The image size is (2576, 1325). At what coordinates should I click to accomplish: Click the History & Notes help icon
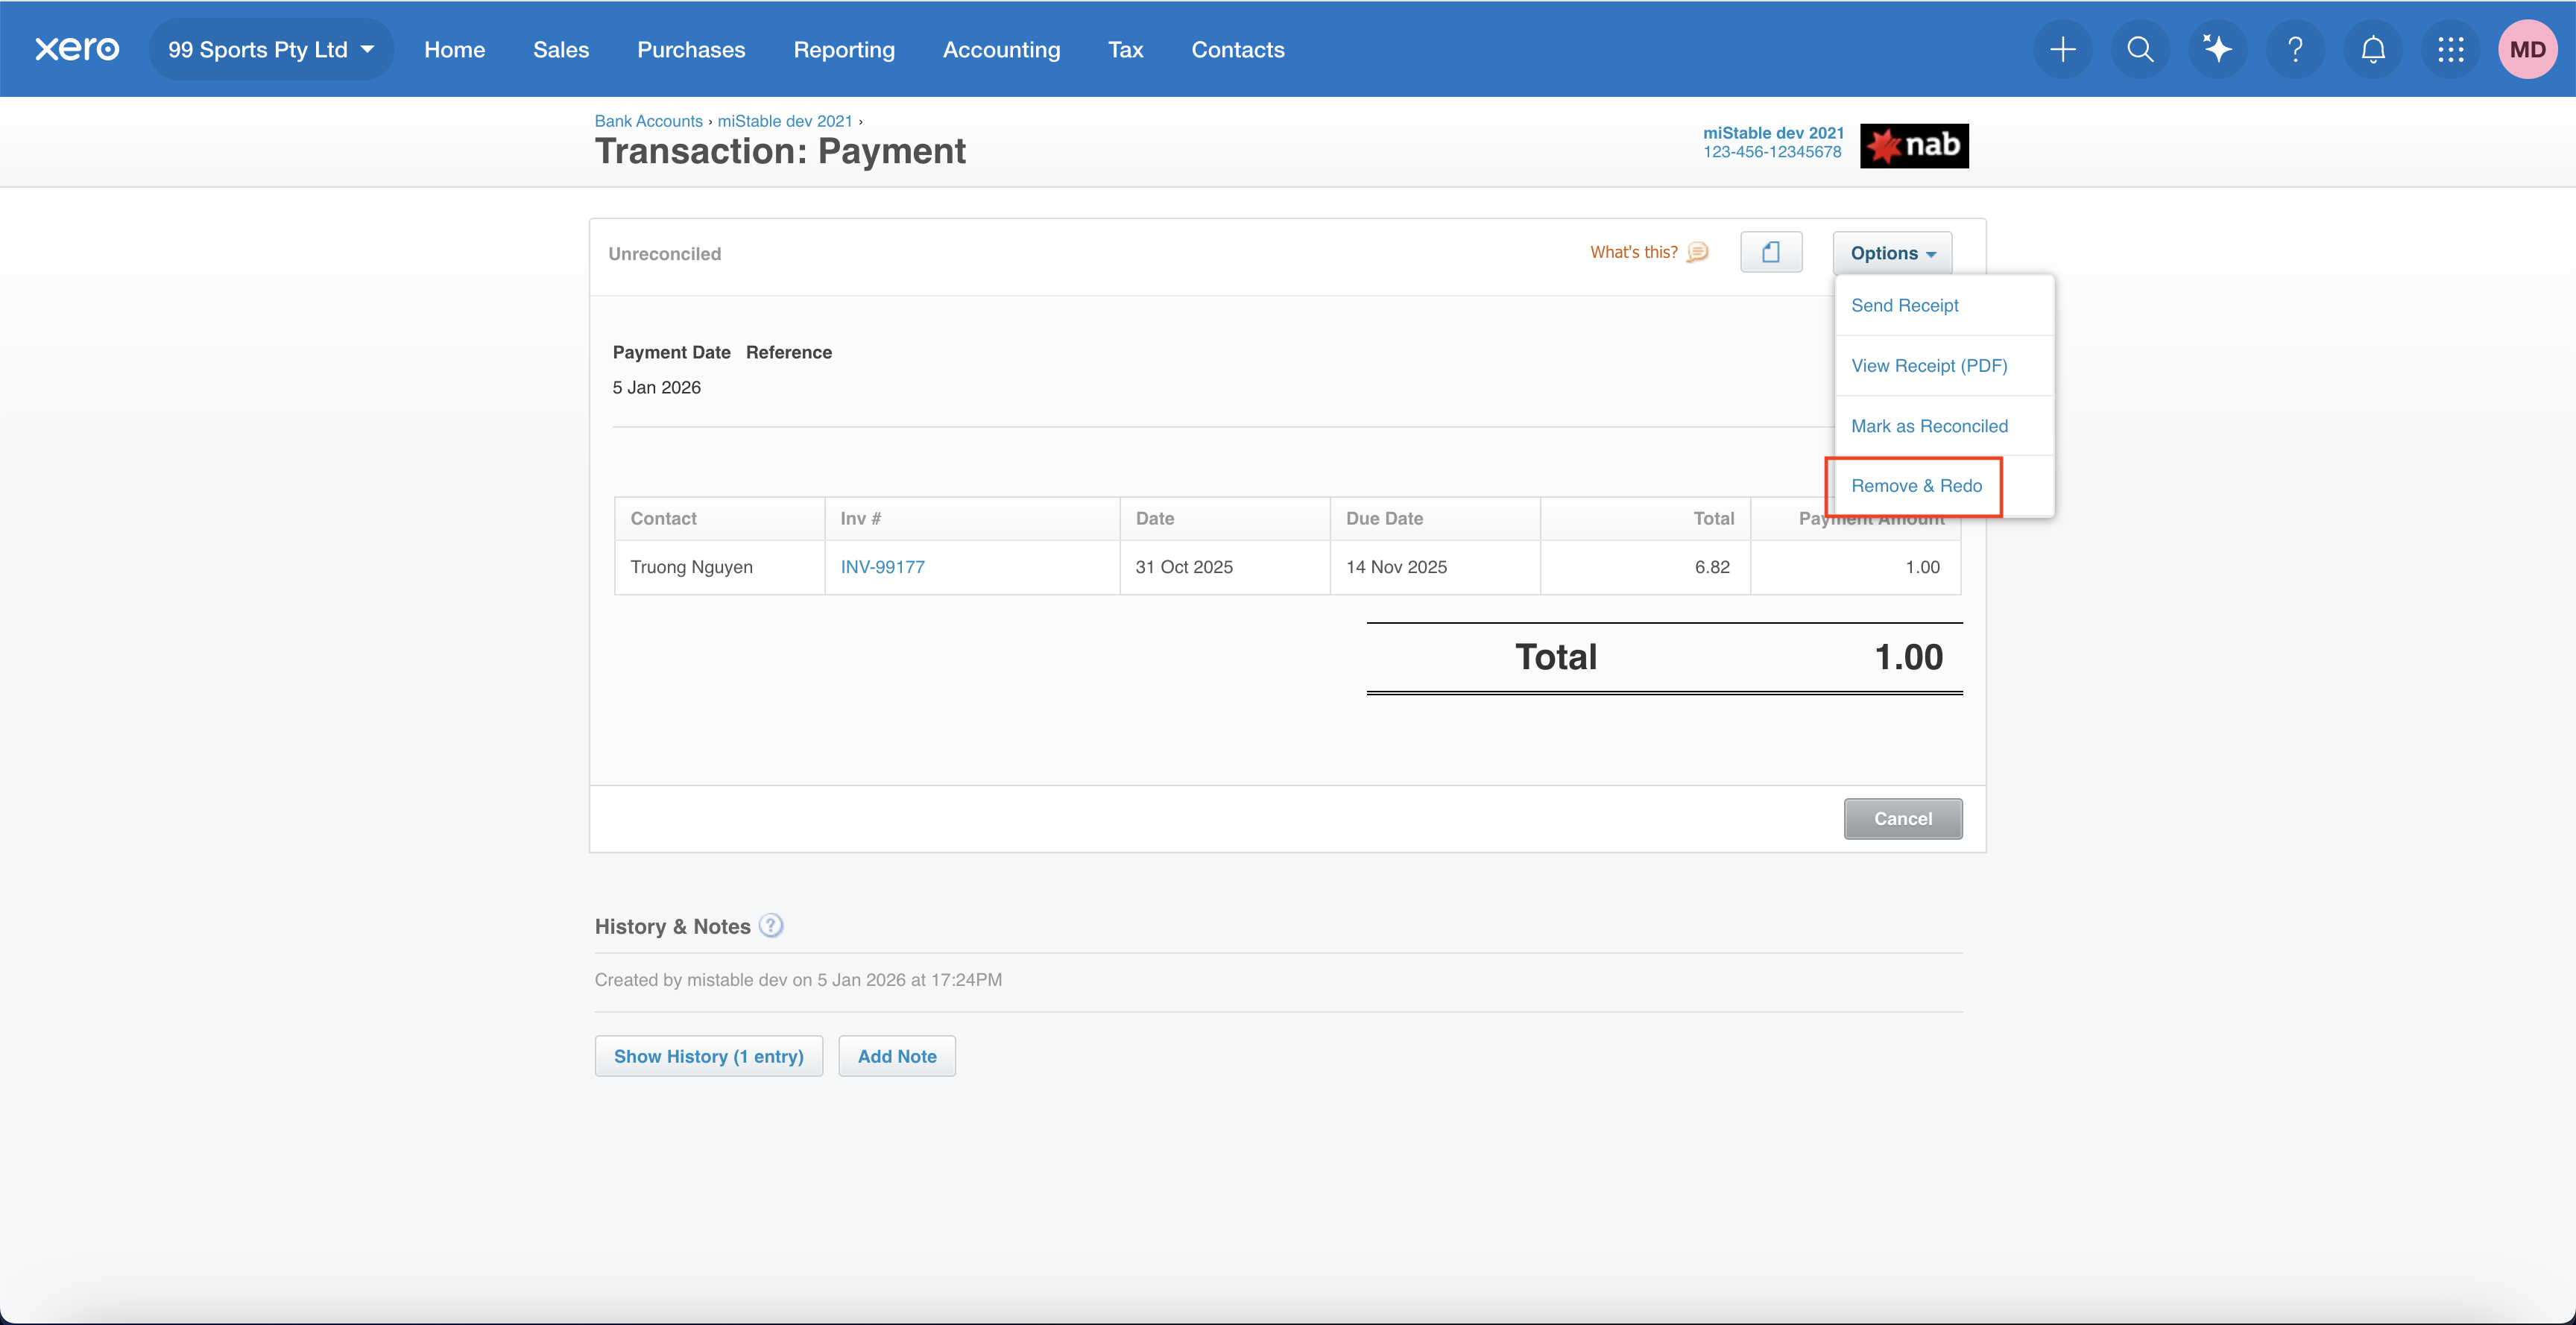click(771, 926)
